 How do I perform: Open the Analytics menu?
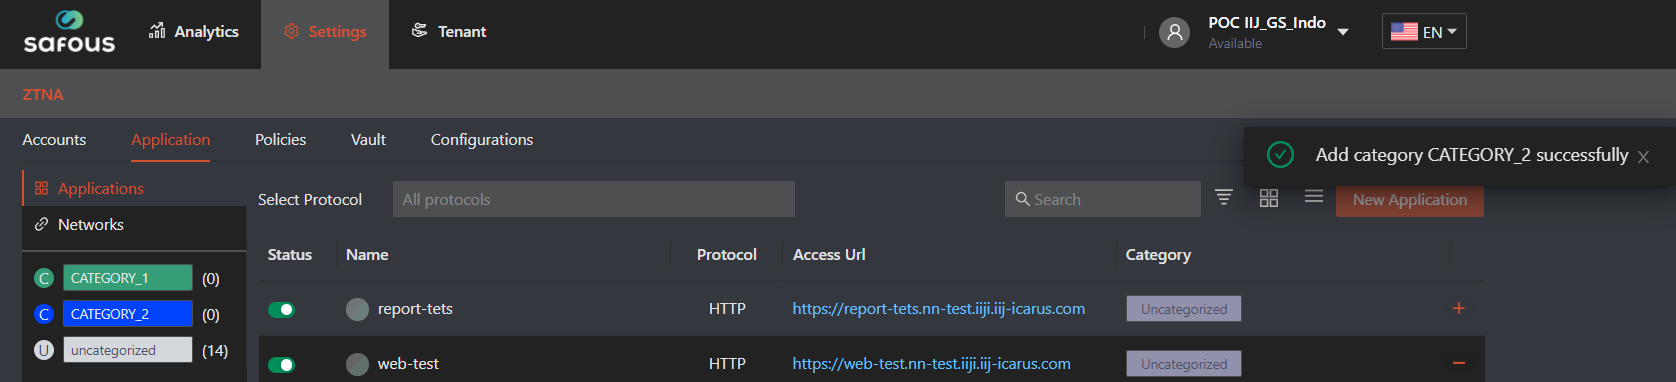click(194, 31)
